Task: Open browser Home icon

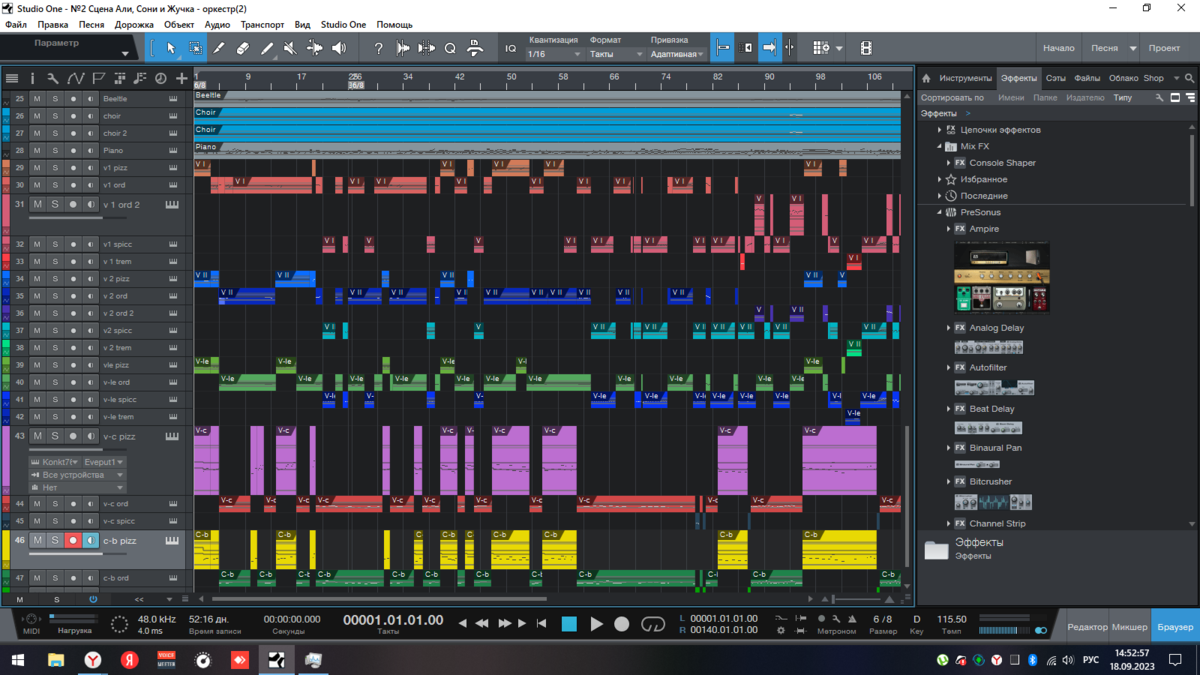Action: point(926,78)
